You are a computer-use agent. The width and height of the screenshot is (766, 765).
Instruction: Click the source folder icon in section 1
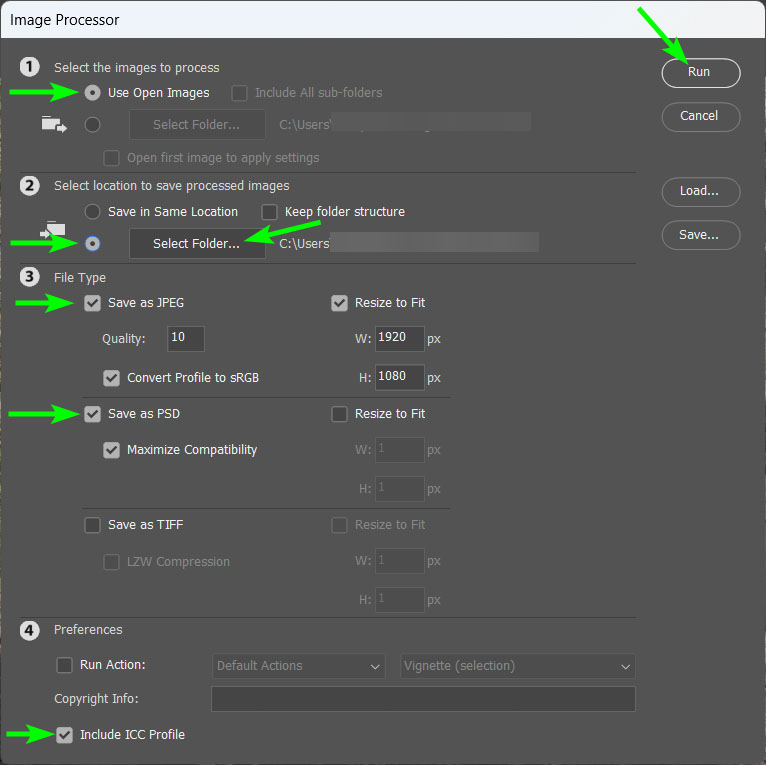54,125
